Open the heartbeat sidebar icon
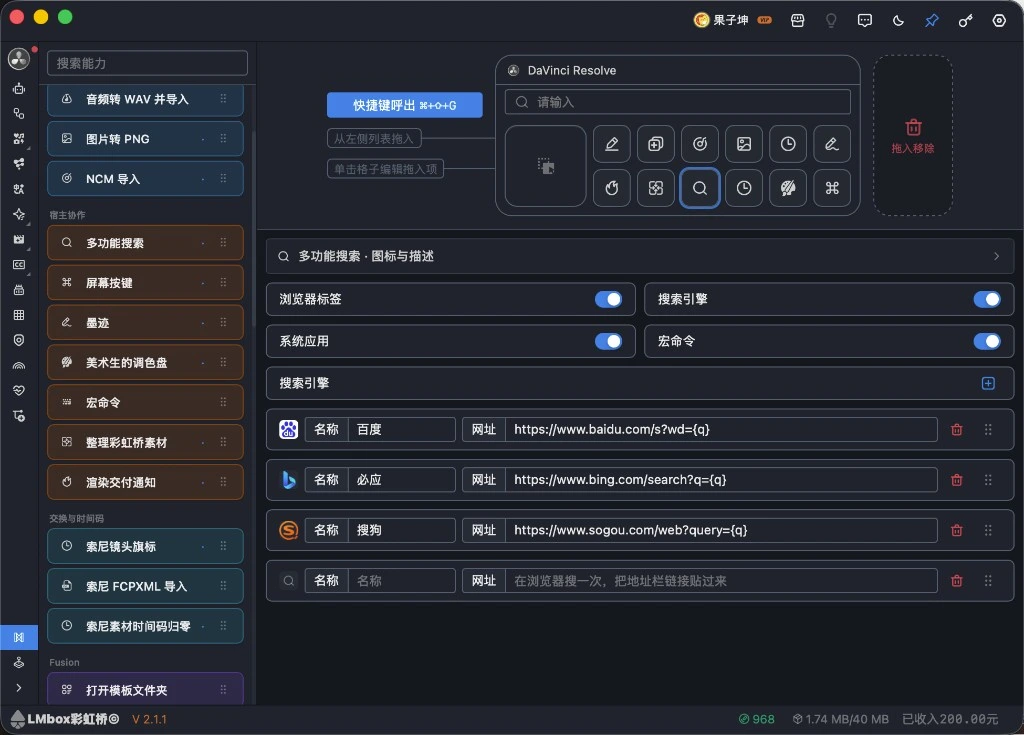The image size is (1024, 735). coord(19,390)
